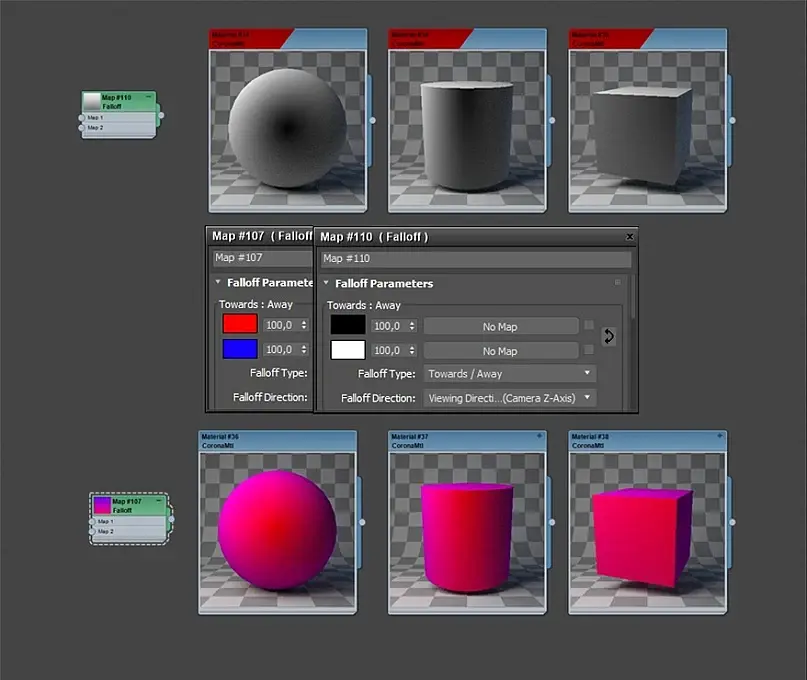Enable the second map checkbox in Map #110 panel
The image size is (807, 680).
pos(589,350)
